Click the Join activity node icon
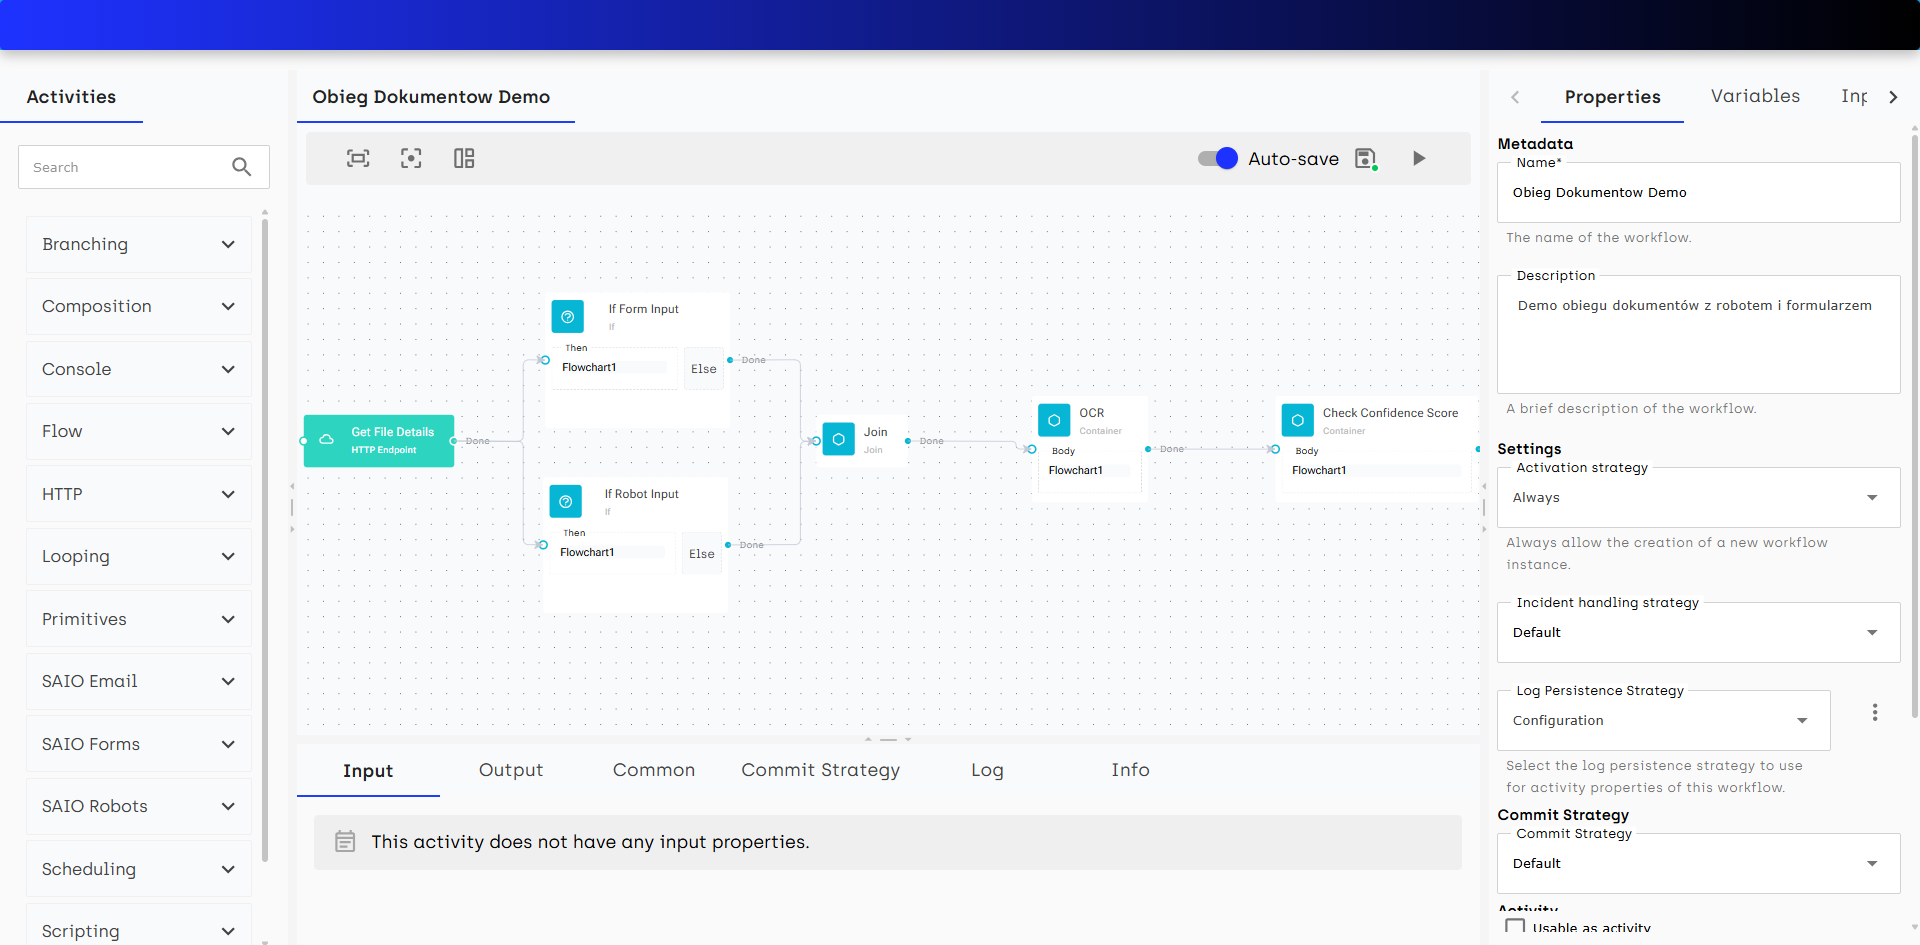This screenshot has width=1920, height=945. pos(838,440)
